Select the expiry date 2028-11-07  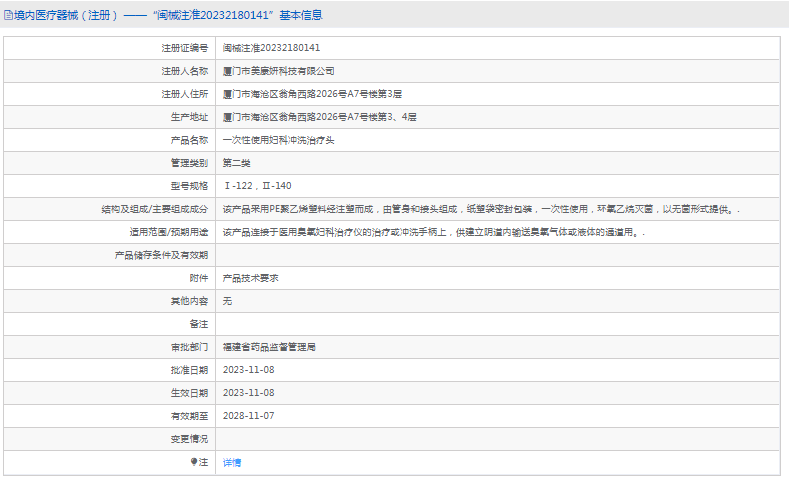(249, 416)
